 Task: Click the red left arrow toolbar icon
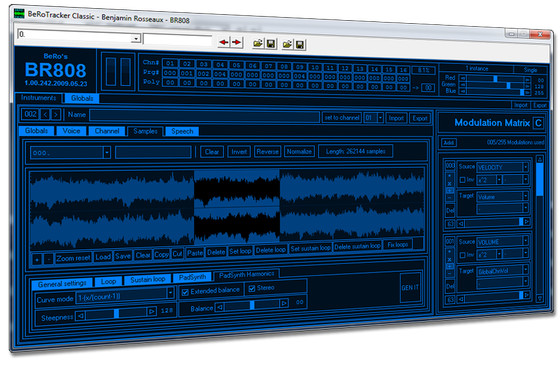(224, 42)
